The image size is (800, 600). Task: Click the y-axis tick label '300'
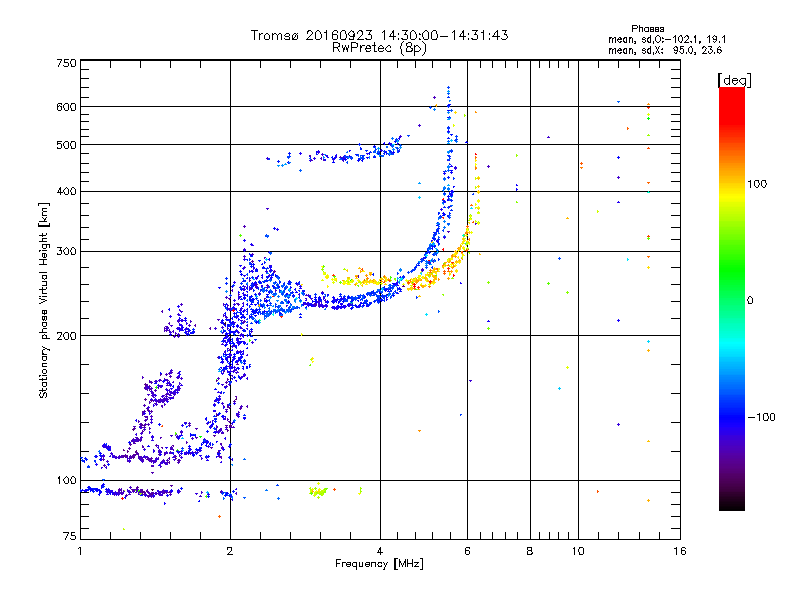tap(66, 251)
